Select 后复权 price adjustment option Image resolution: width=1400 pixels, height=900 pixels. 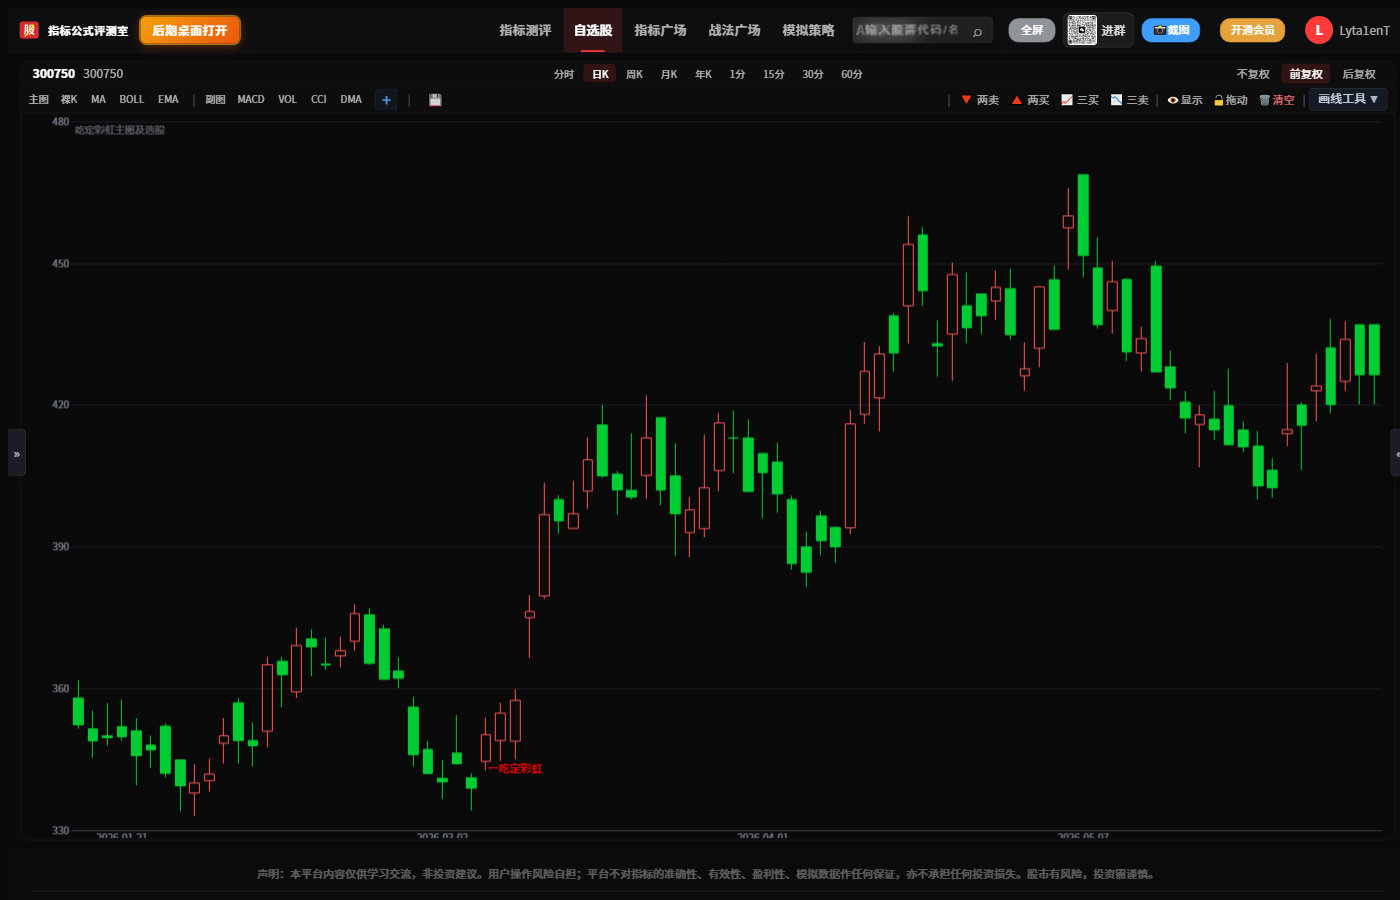[x=1359, y=74]
